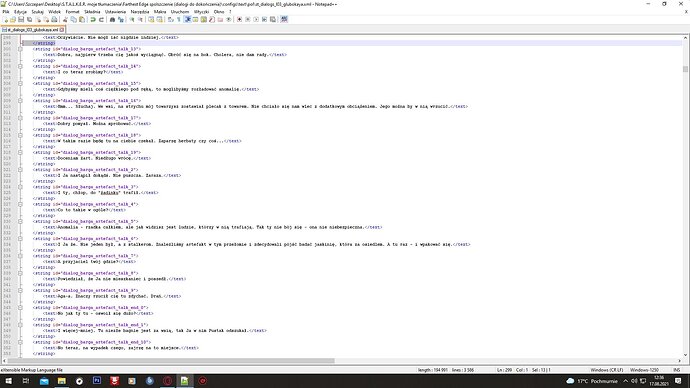Open the Ustawienia menu
The image size is (690, 388).
coord(115,12)
